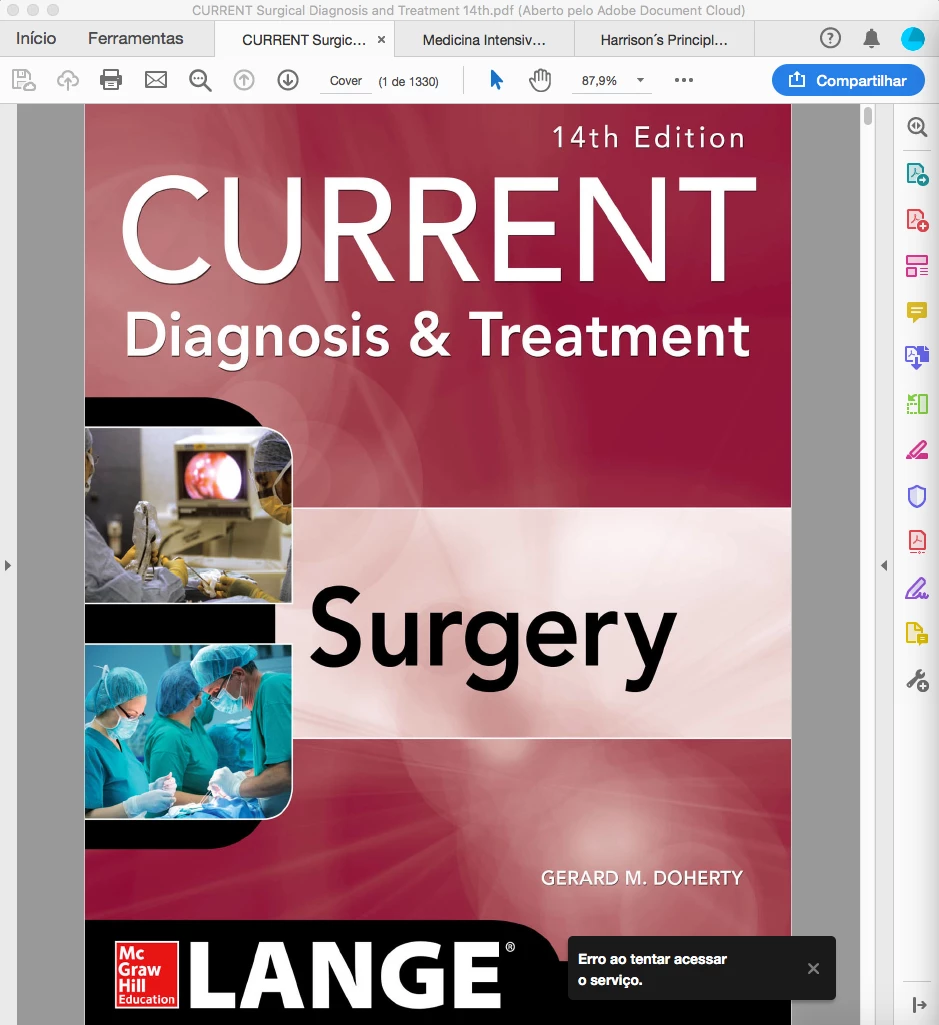This screenshot has height=1025, width=939.
Task: Open the More Tools wrench icon
Action: [x=917, y=681]
